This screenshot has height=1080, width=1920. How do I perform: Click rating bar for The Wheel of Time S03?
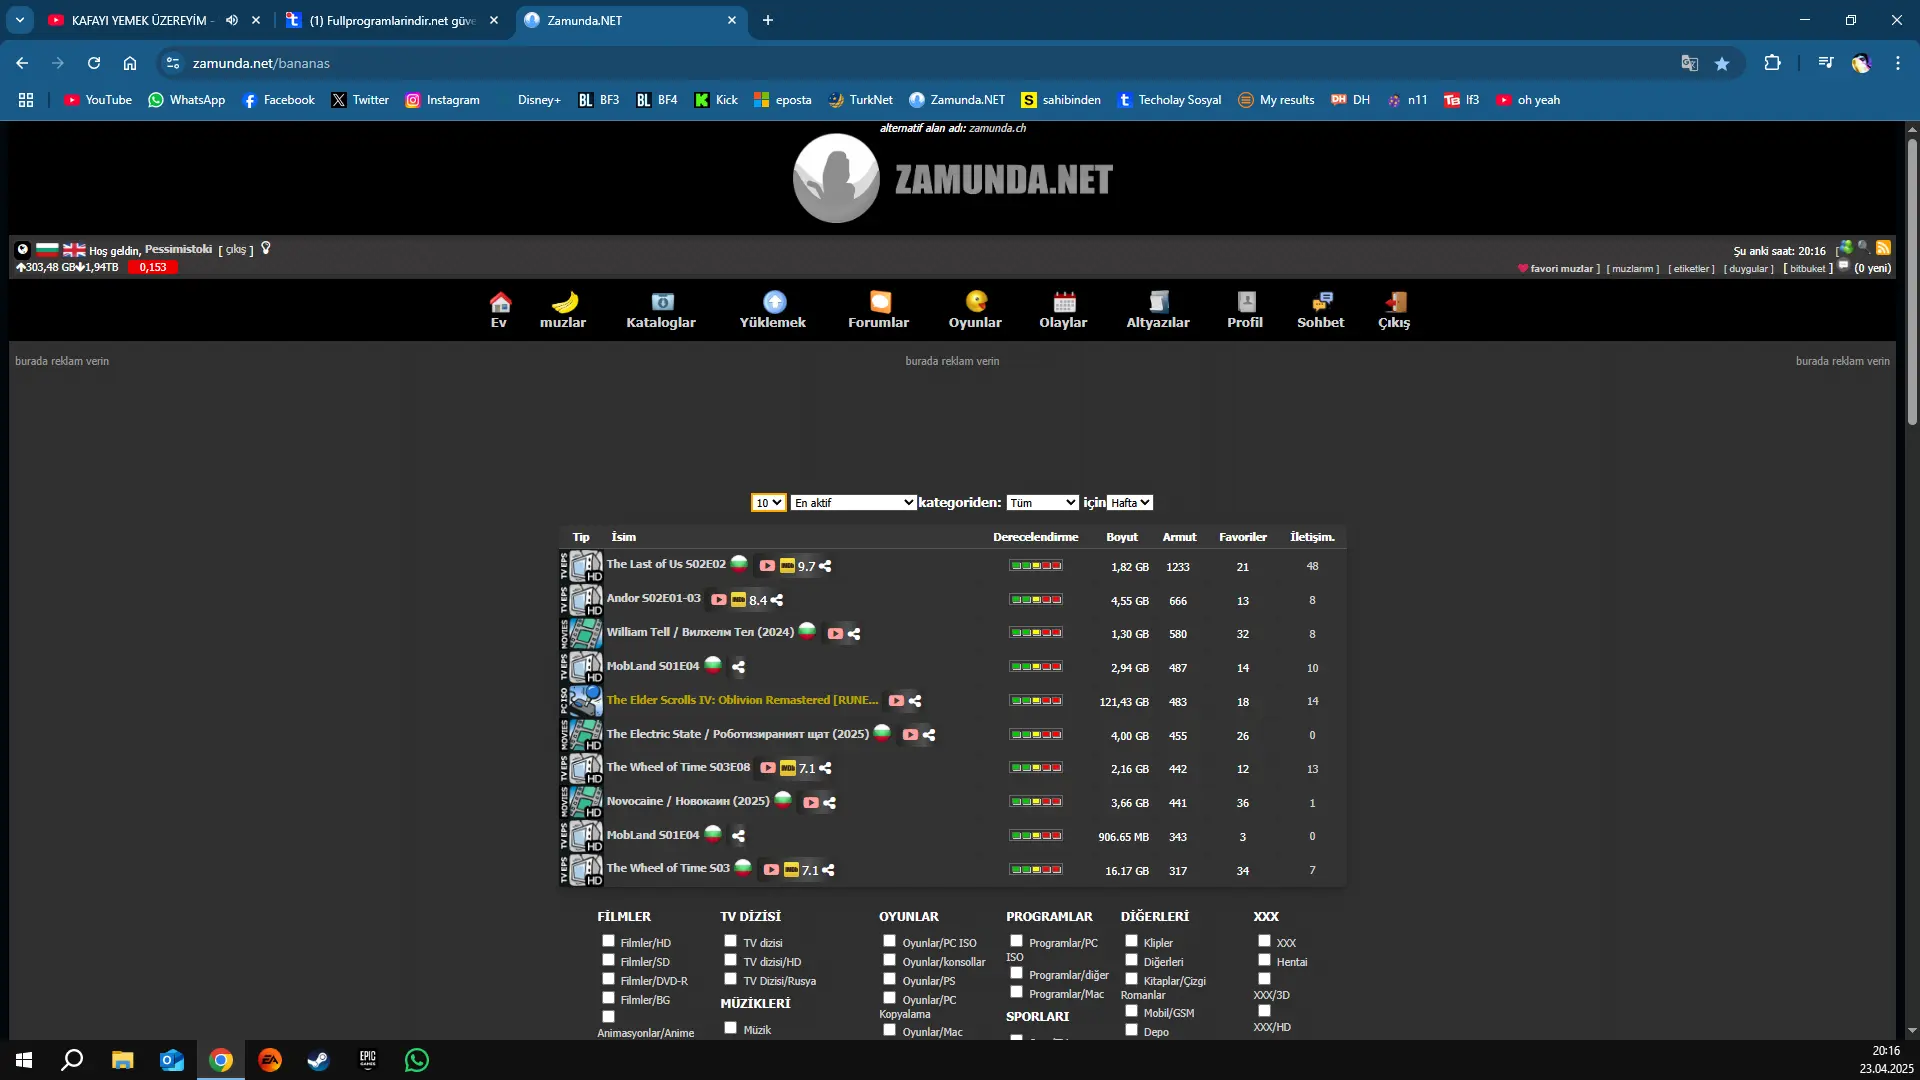[1036, 870]
